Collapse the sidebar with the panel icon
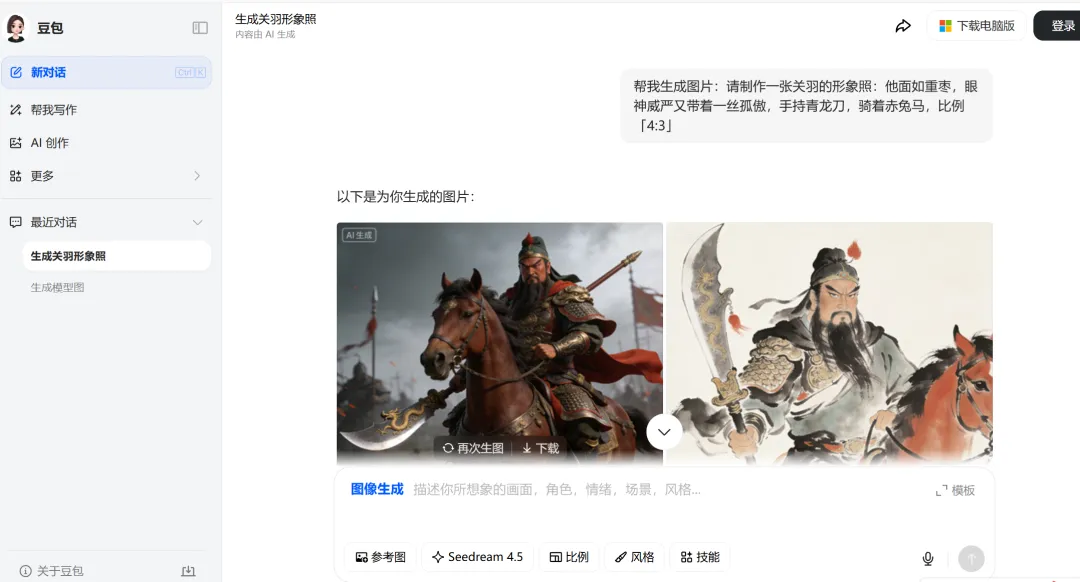Viewport: 1080px width, 582px height. 200,28
